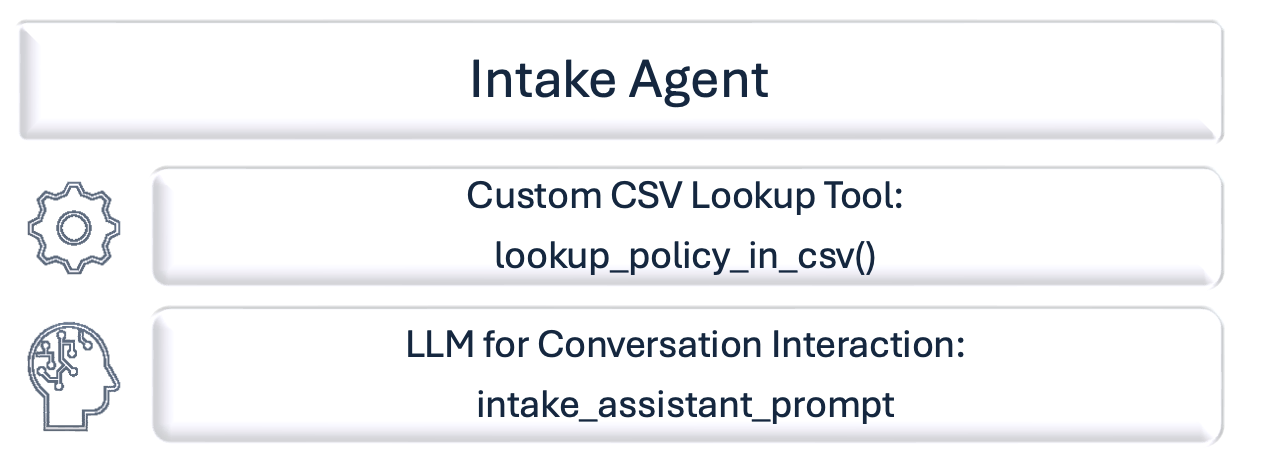Click the gear settings icon
The width and height of the screenshot is (1262, 462).
(72, 228)
